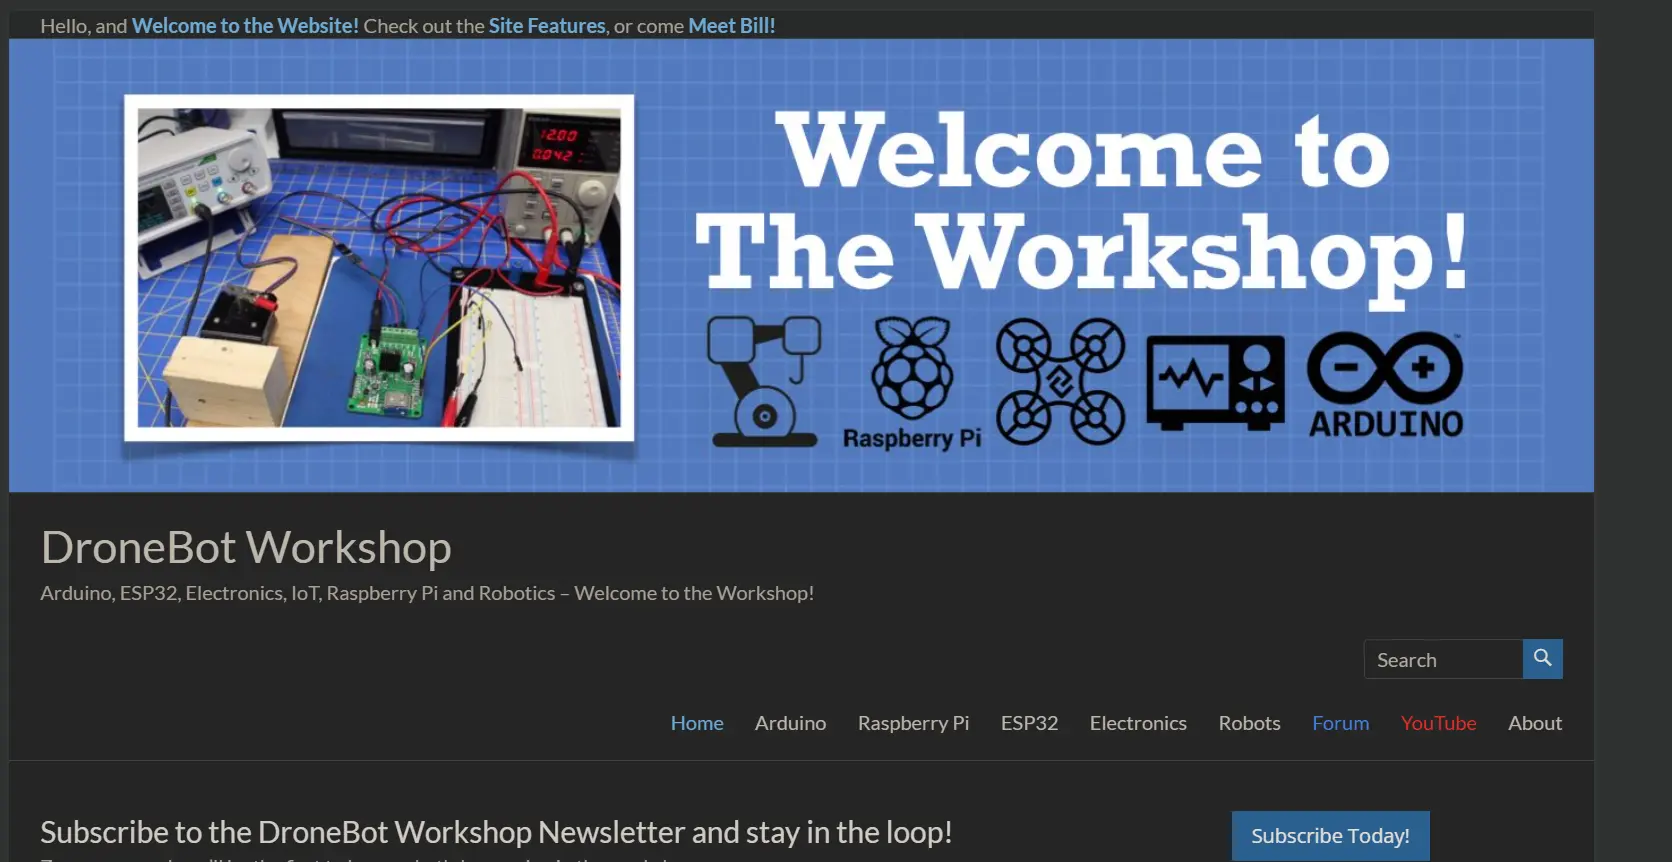Click the quadcopter drone icon in banner

click(x=1061, y=381)
